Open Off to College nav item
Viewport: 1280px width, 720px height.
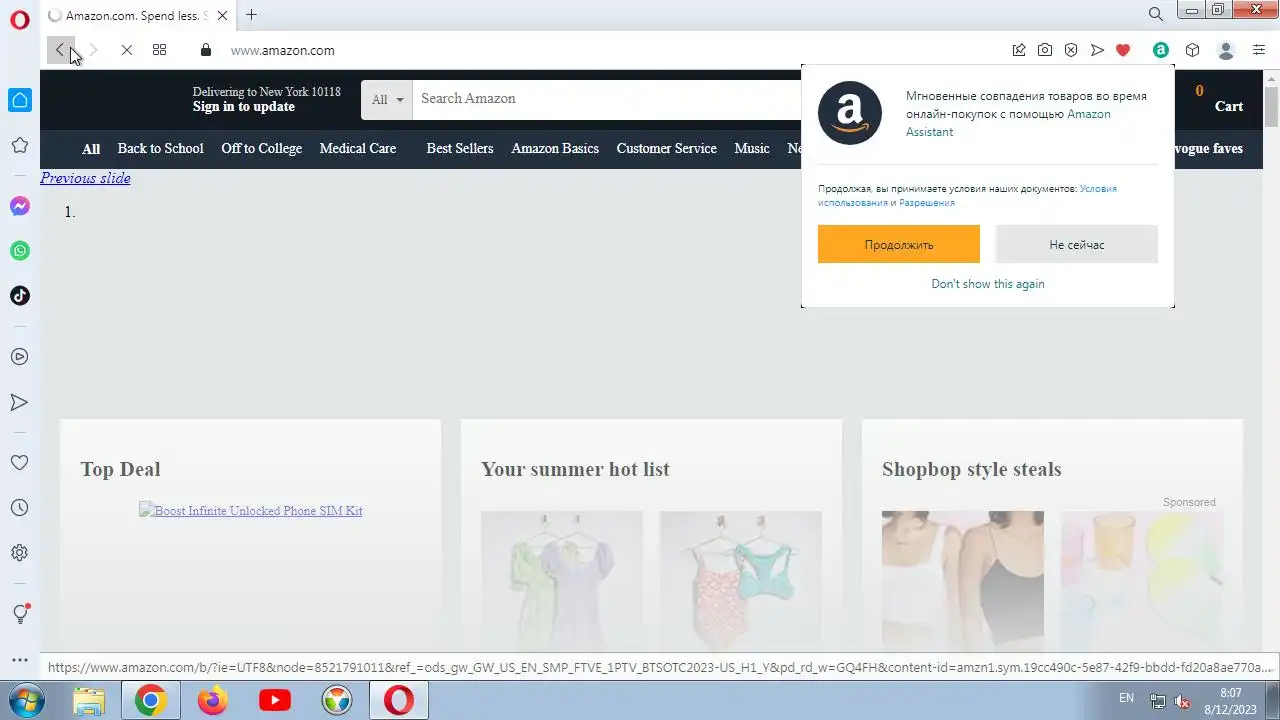[261, 148]
